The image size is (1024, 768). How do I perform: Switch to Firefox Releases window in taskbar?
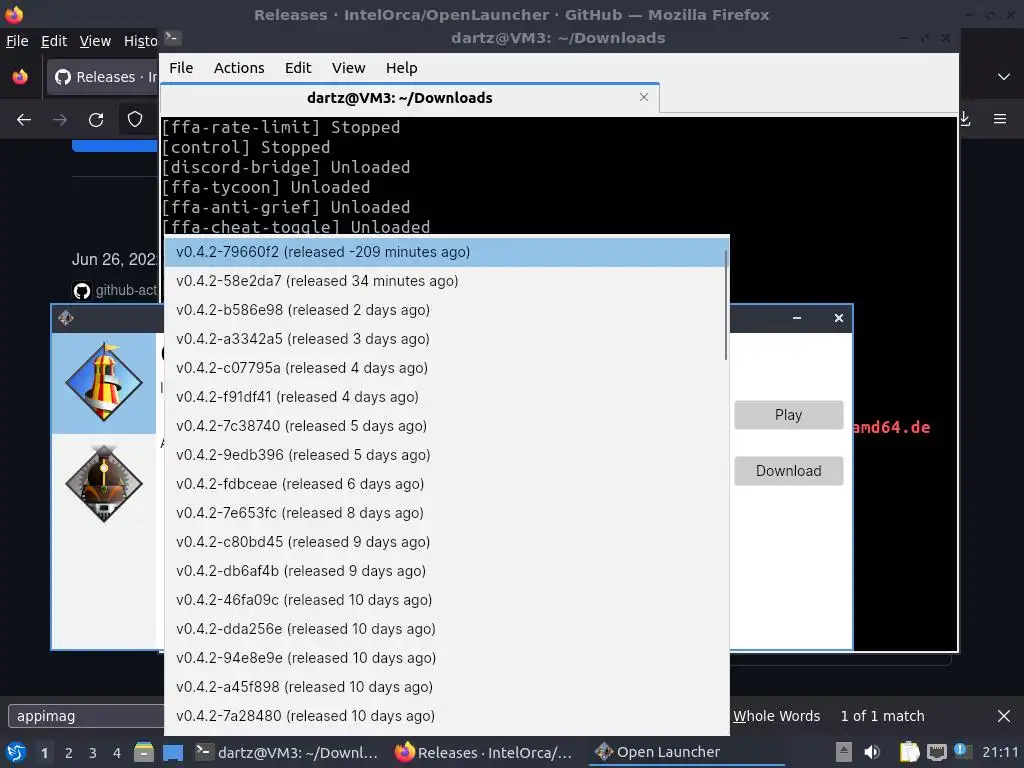click(484, 752)
